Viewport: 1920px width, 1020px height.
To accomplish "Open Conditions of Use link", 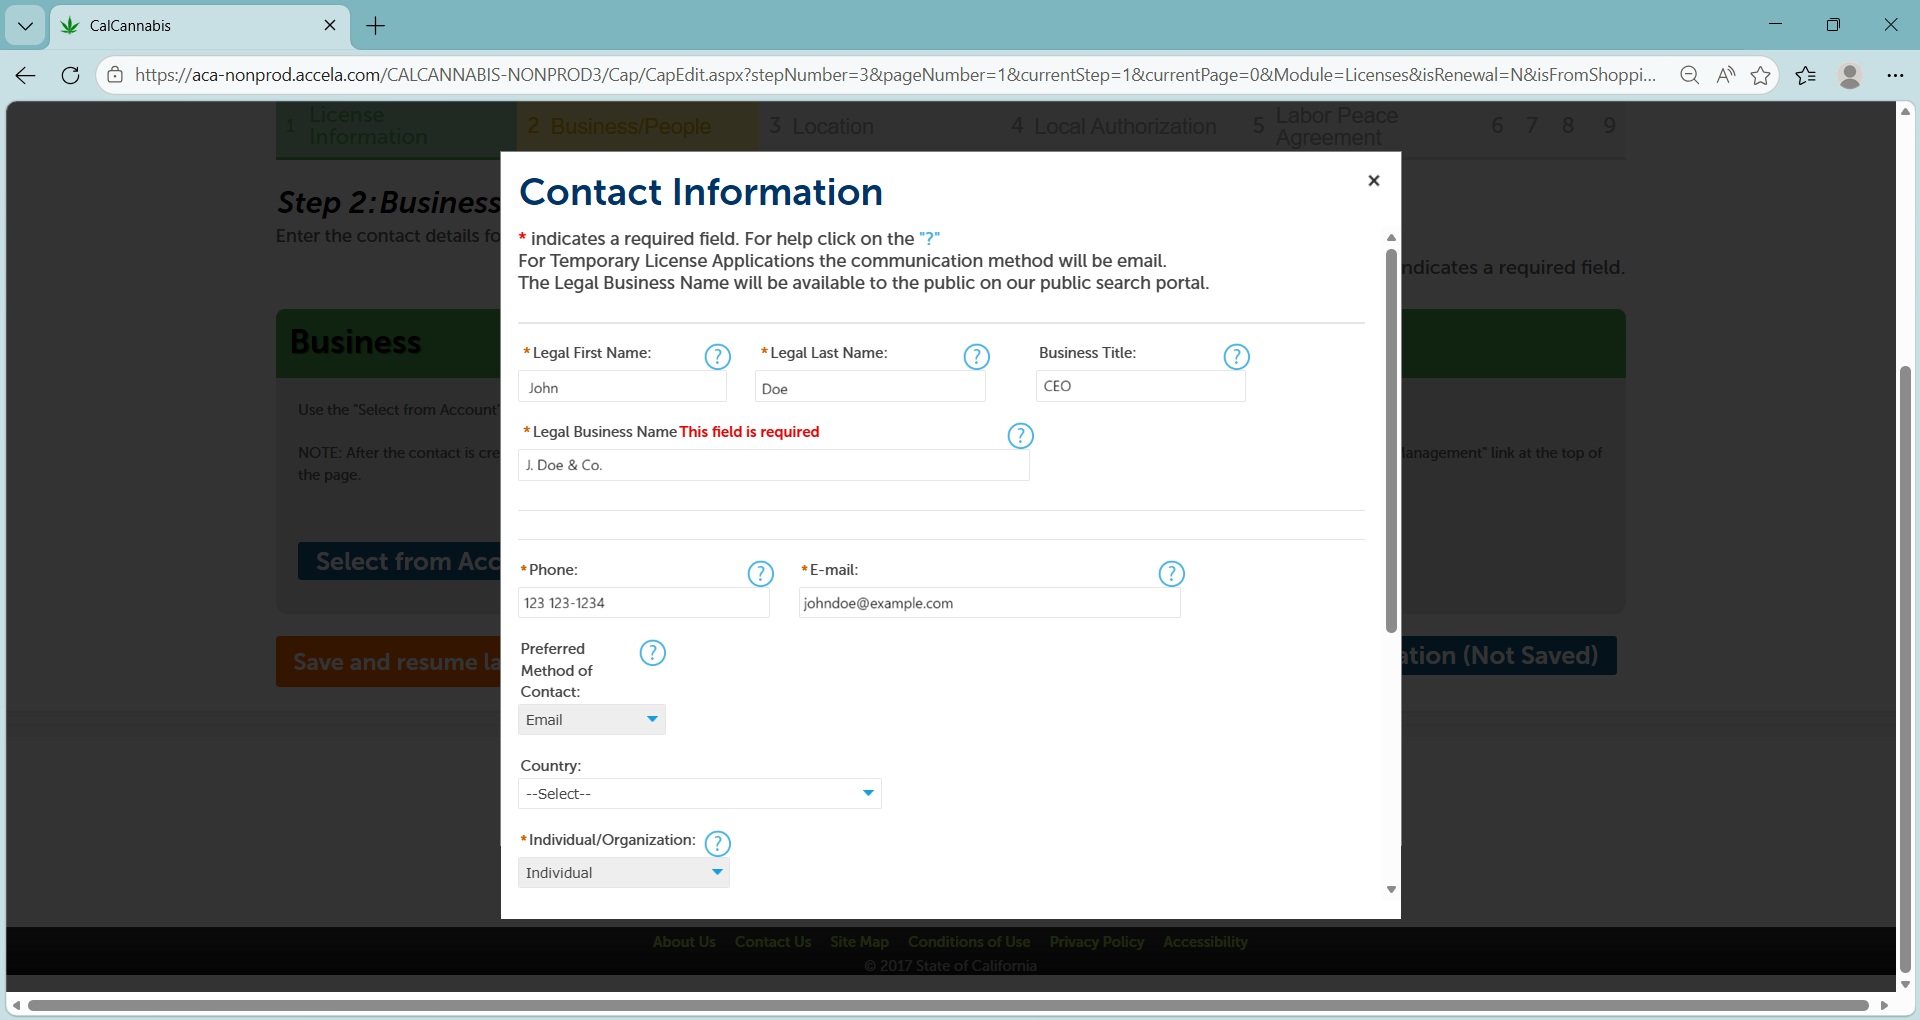I will coord(969,942).
